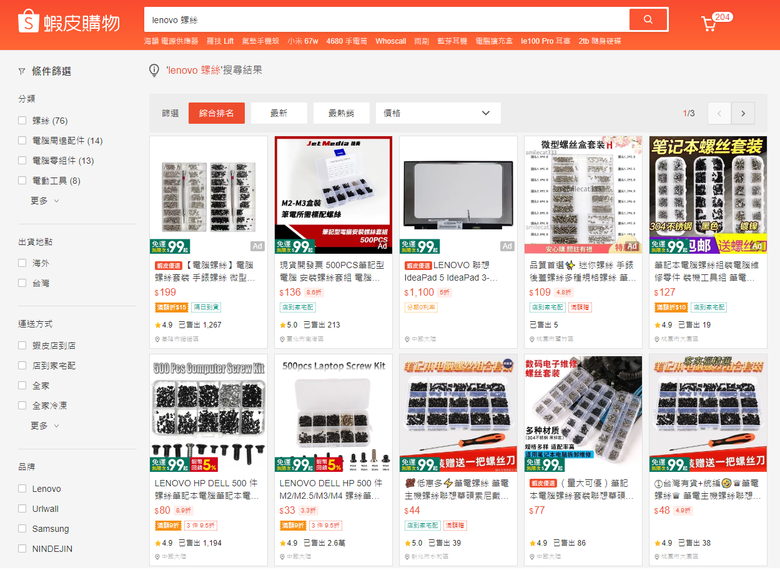The image size is (780, 570).
Task: Click suggested search 4680 手電筒
Action: tap(347, 41)
